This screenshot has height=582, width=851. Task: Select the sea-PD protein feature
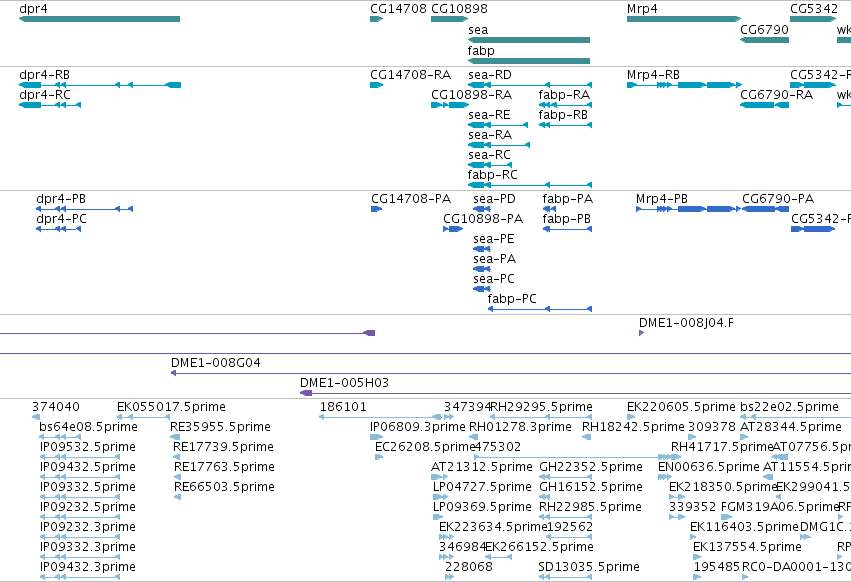point(482,209)
